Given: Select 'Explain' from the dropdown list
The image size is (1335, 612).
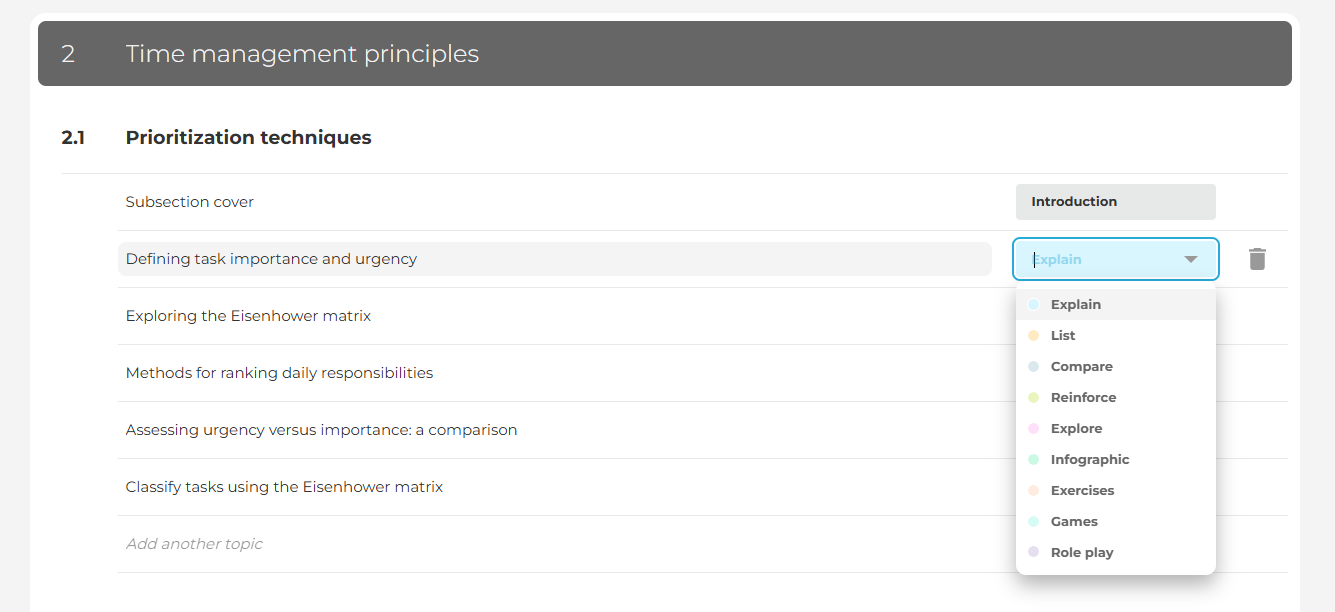Looking at the screenshot, I should click(1075, 305).
